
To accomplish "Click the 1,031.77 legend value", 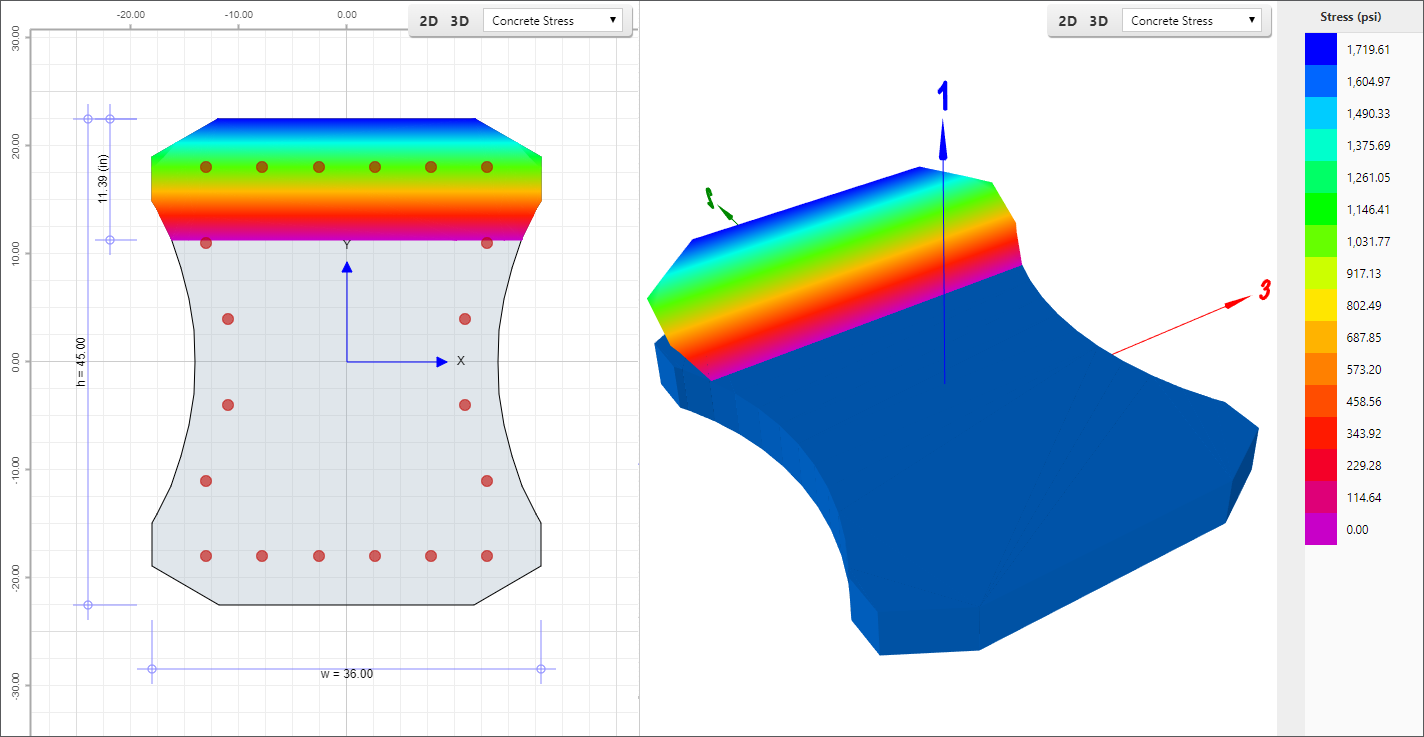I will point(1368,241).
